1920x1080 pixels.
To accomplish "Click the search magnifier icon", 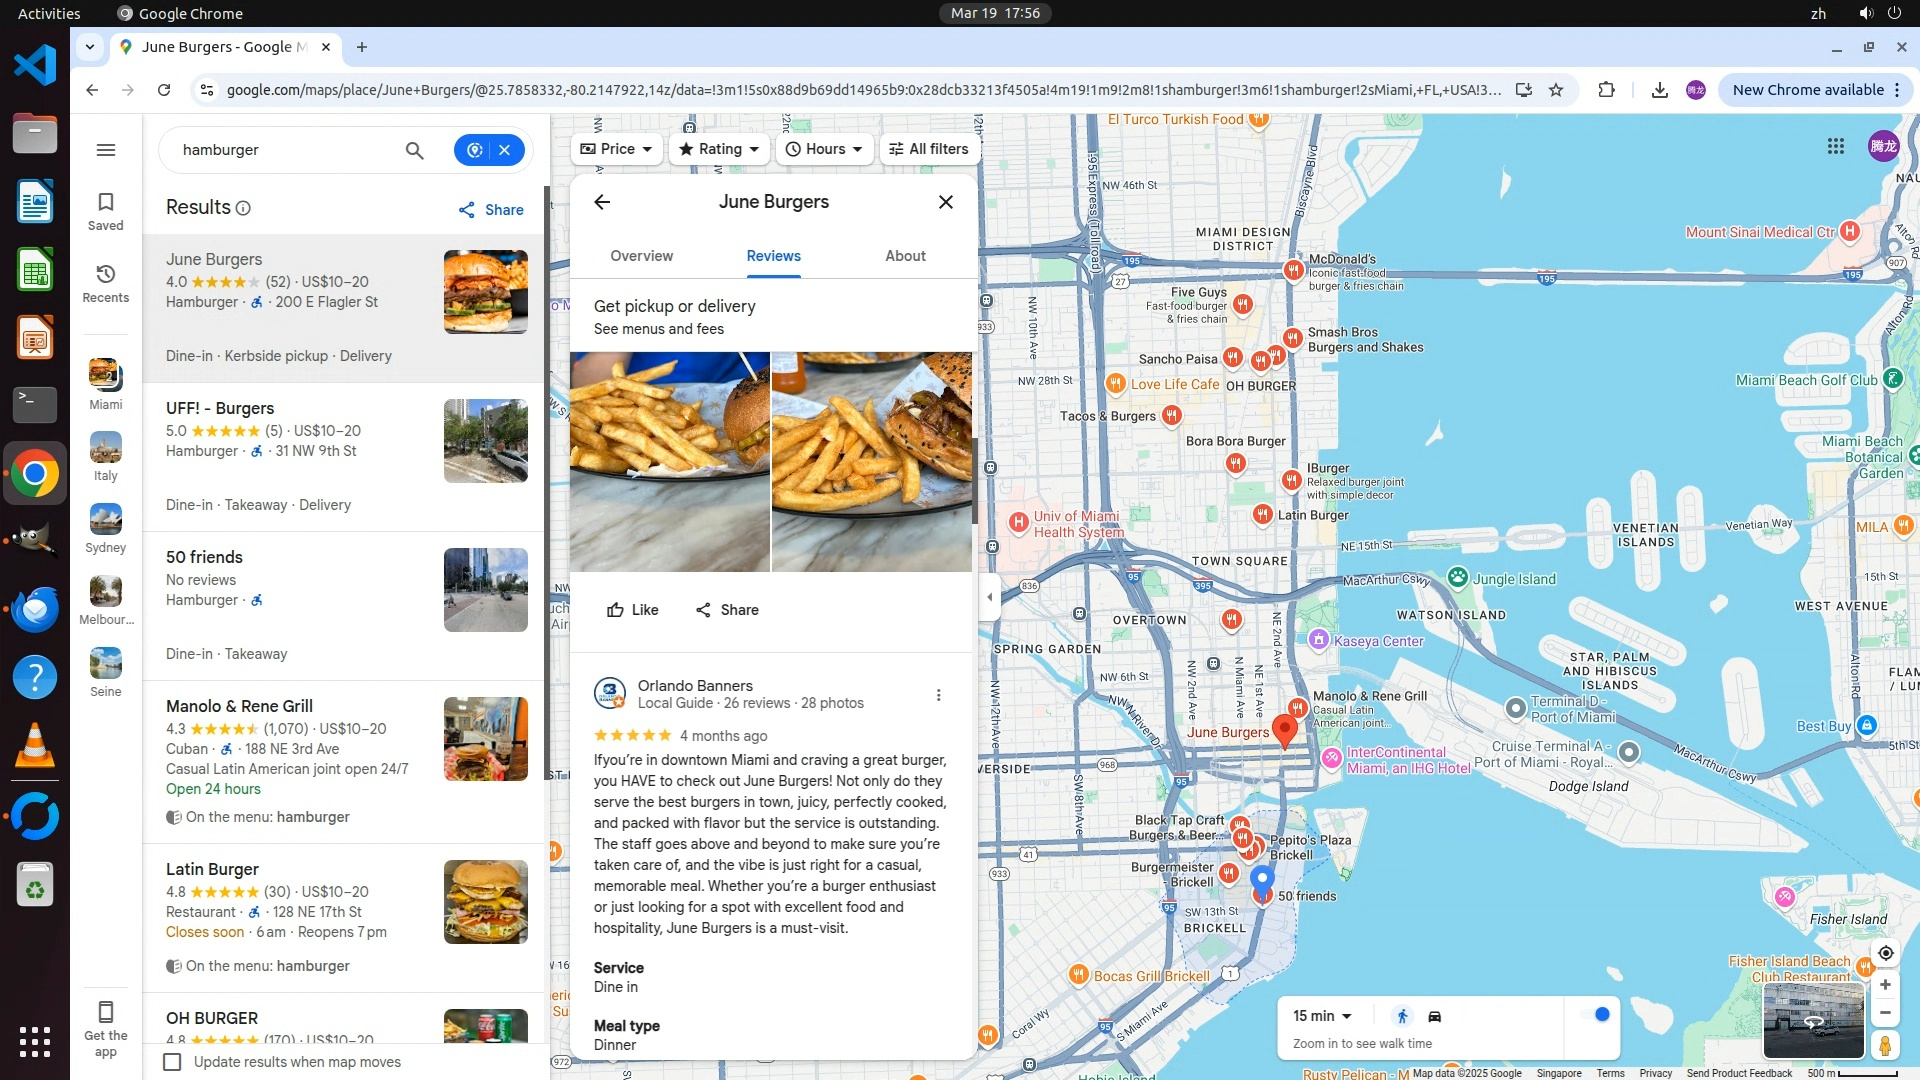I will [x=414, y=150].
